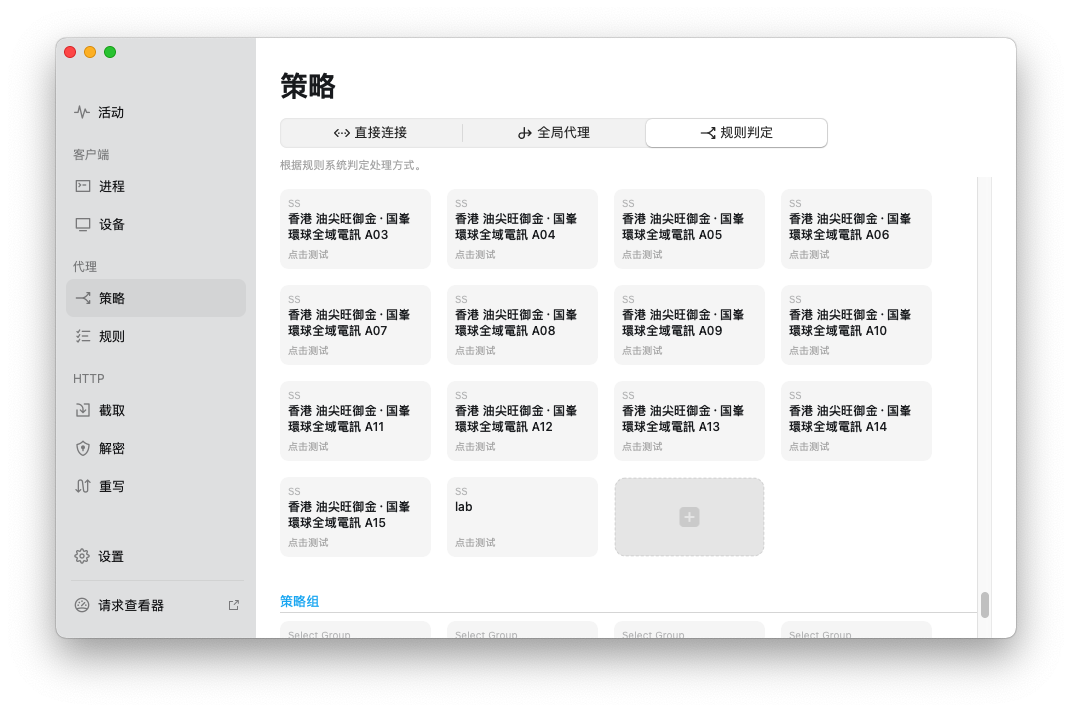
Task: Open the 规则 rules editor
Action: point(111,336)
